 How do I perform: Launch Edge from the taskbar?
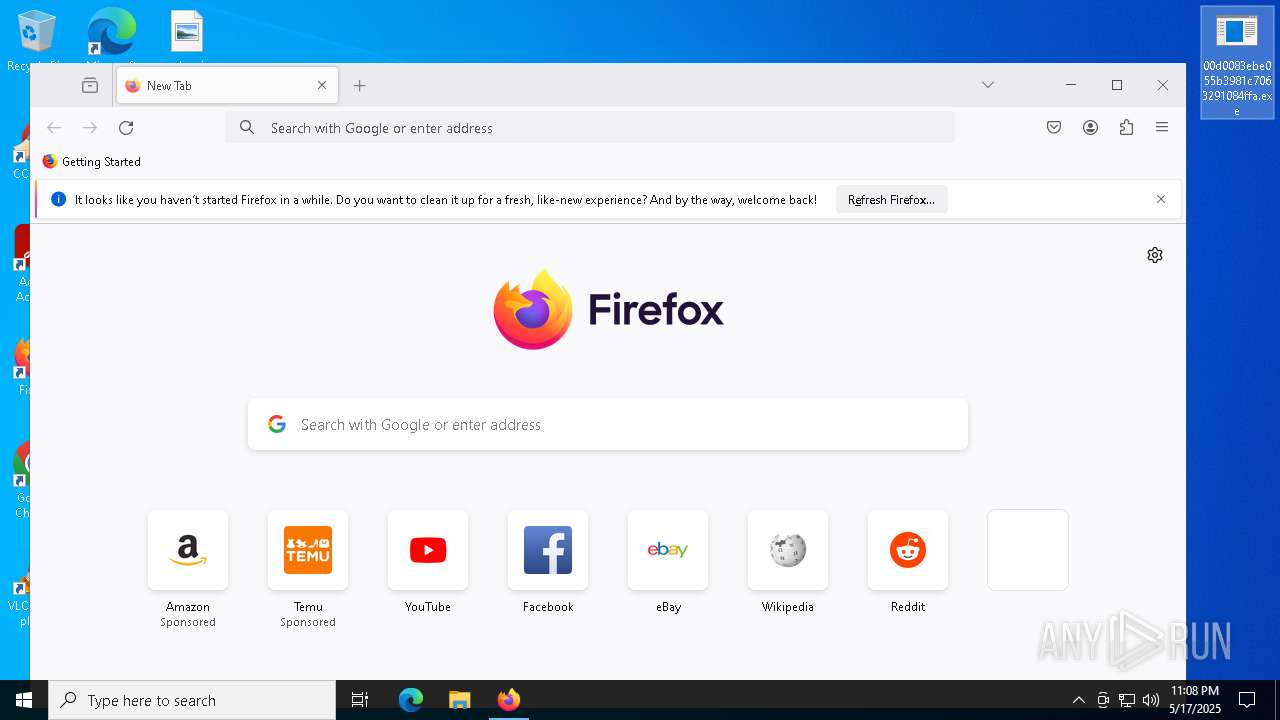tap(411, 700)
